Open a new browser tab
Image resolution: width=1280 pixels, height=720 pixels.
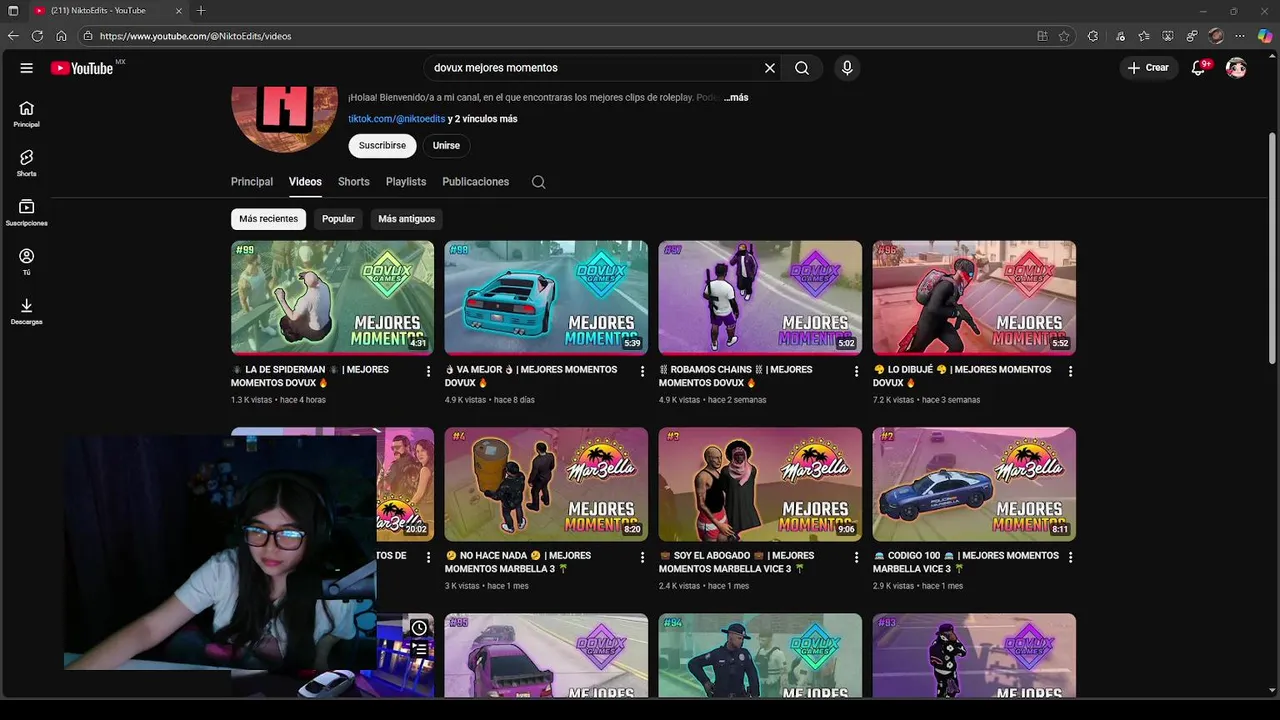tap(201, 11)
